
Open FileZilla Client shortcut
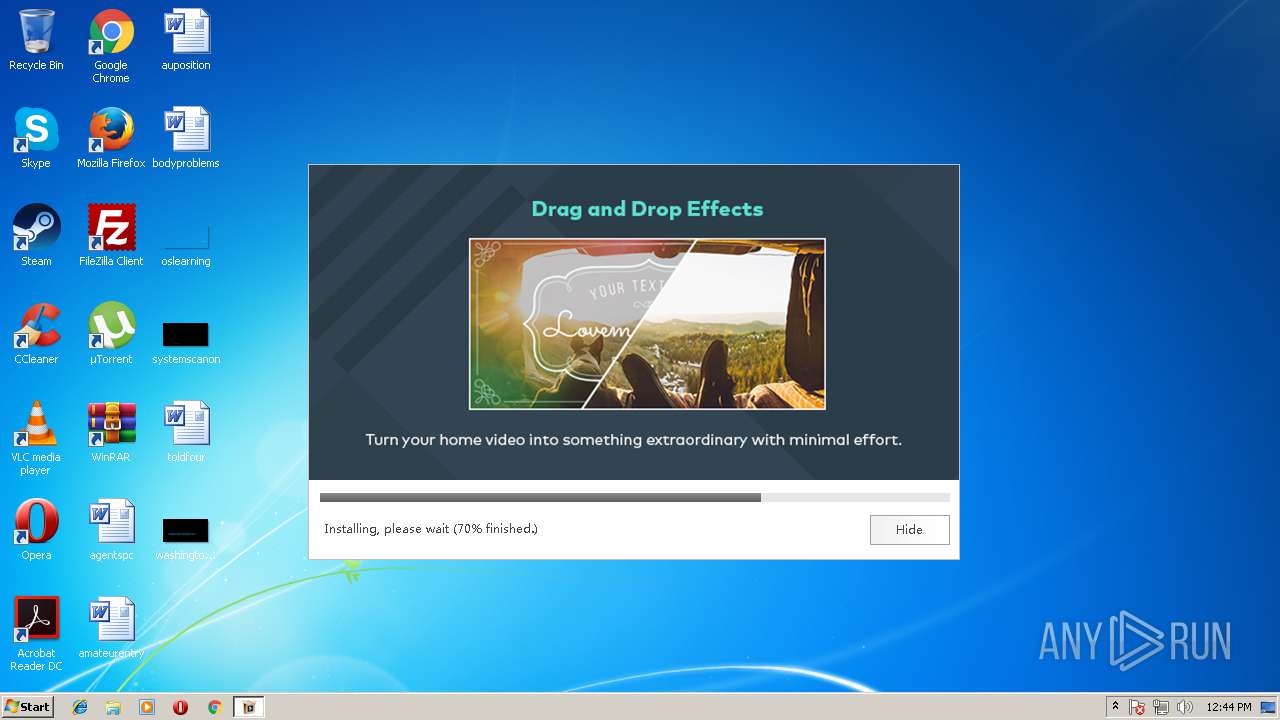[111, 237]
